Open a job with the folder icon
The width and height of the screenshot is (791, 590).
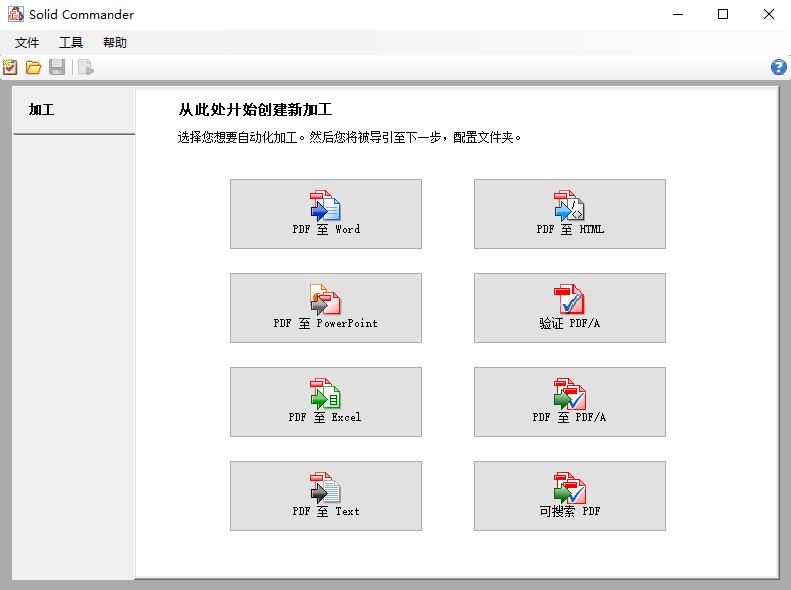(x=33, y=67)
